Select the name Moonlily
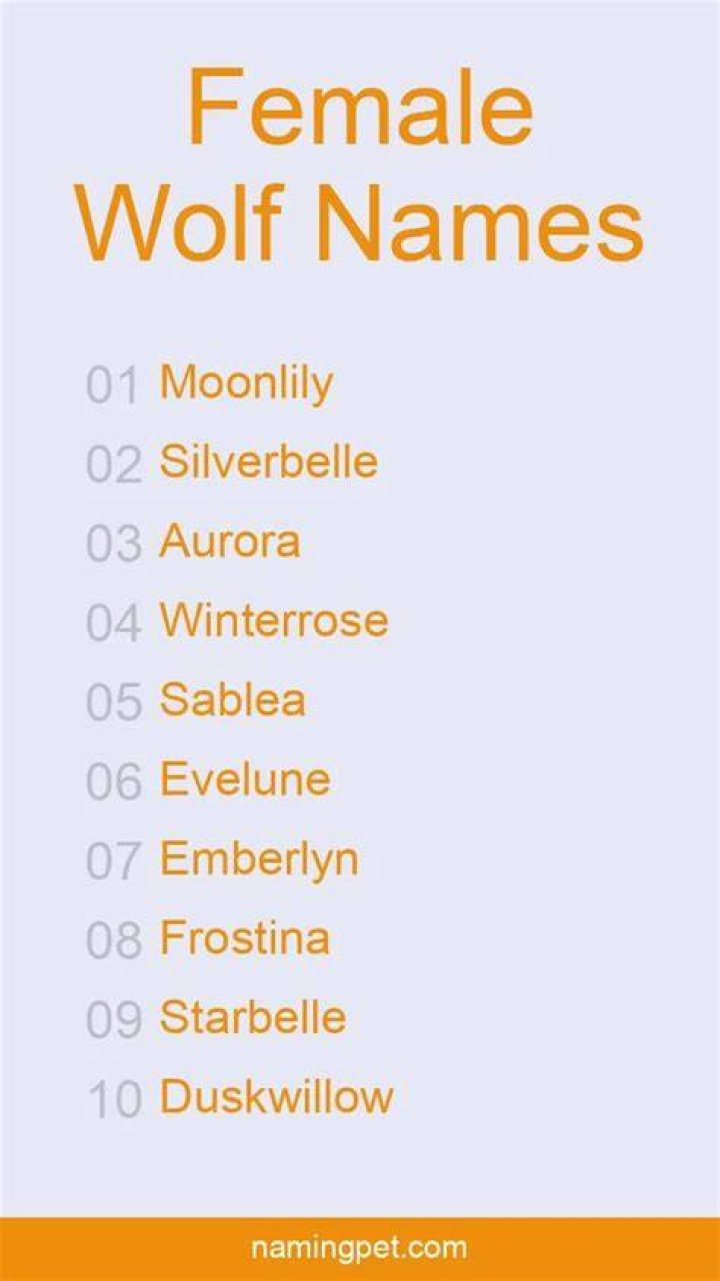 (246, 383)
